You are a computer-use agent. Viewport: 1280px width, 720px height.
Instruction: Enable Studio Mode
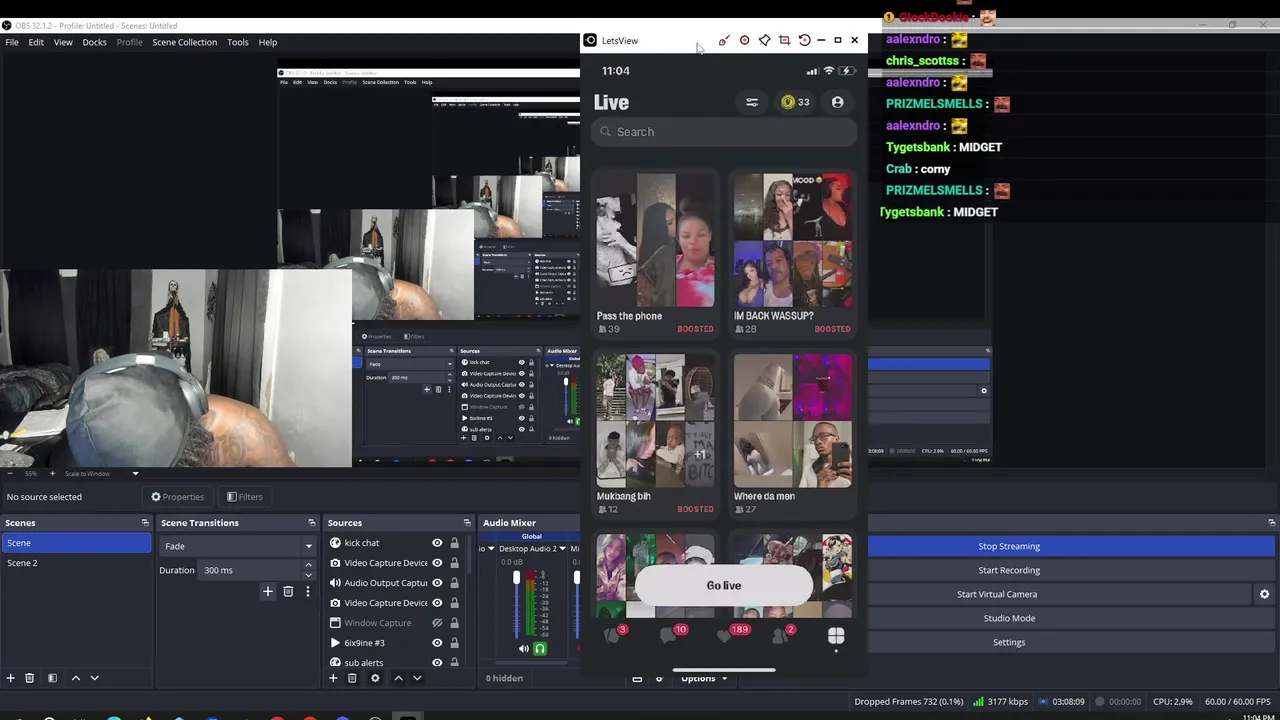[1009, 618]
